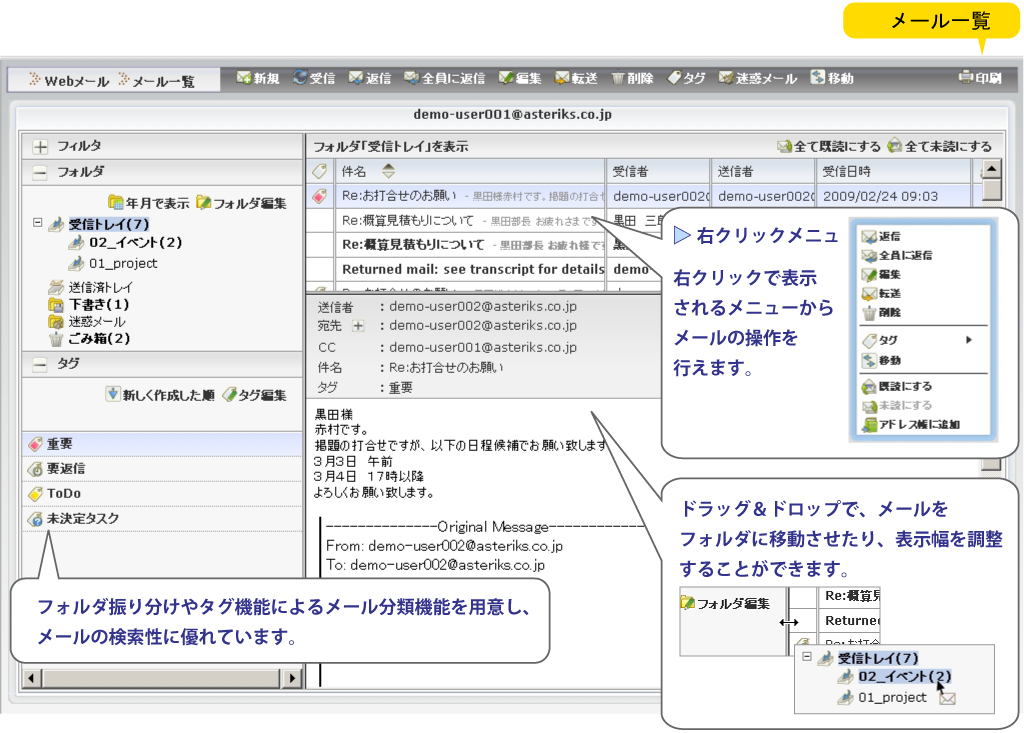1024x733 pixels.
Task: Open タグ submenu in the right-click menu
Action: click(918, 340)
